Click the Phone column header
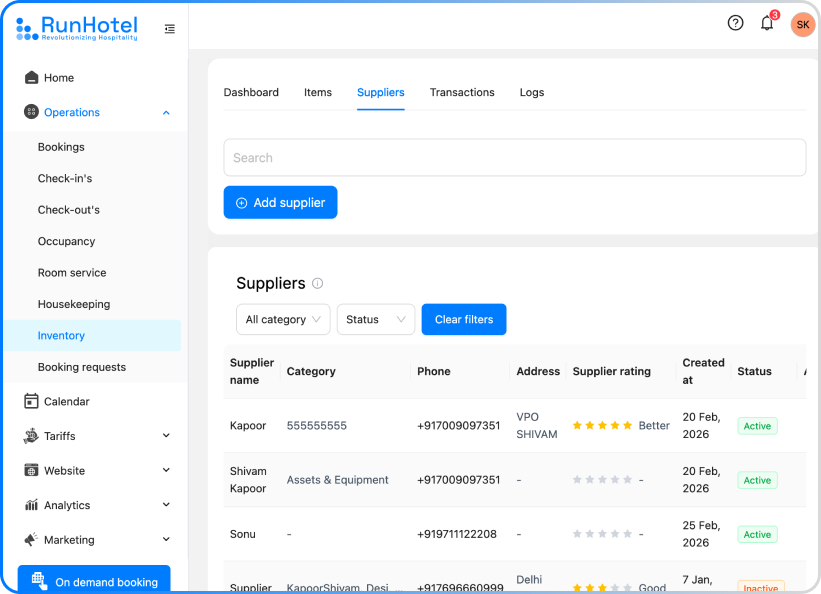Viewport: 821px width, 594px height. pyautogui.click(x=434, y=371)
